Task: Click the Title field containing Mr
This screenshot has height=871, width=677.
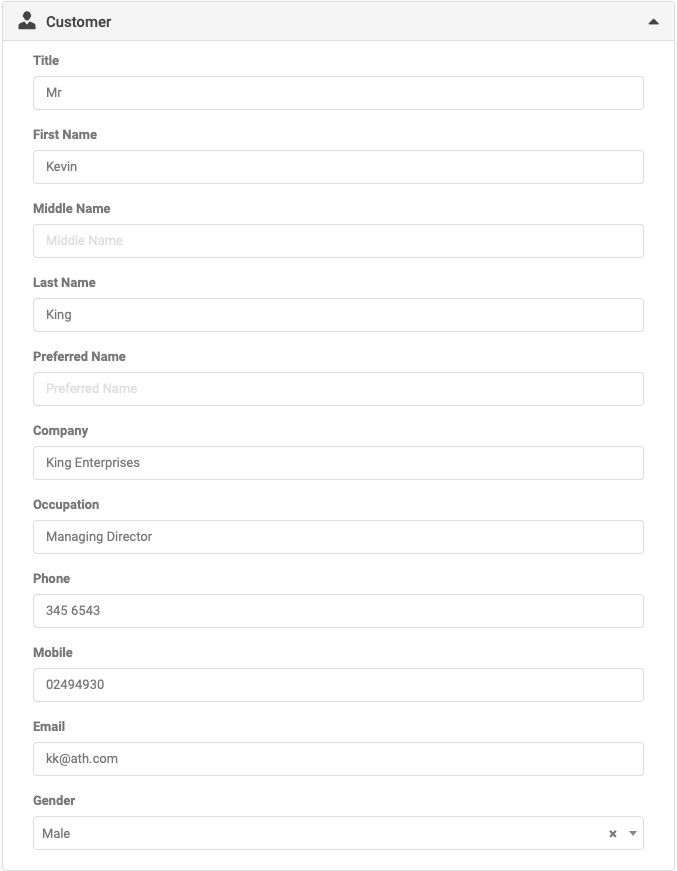Action: (x=338, y=93)
